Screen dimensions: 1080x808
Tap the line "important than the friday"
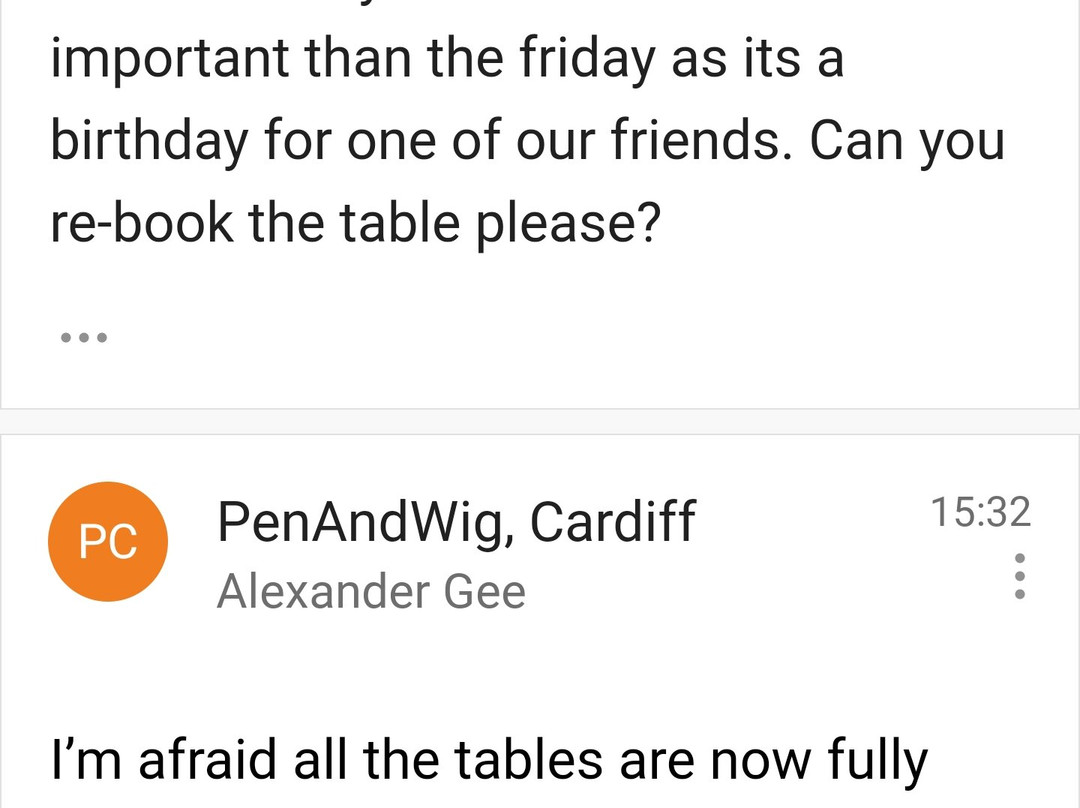pos(448,57)
